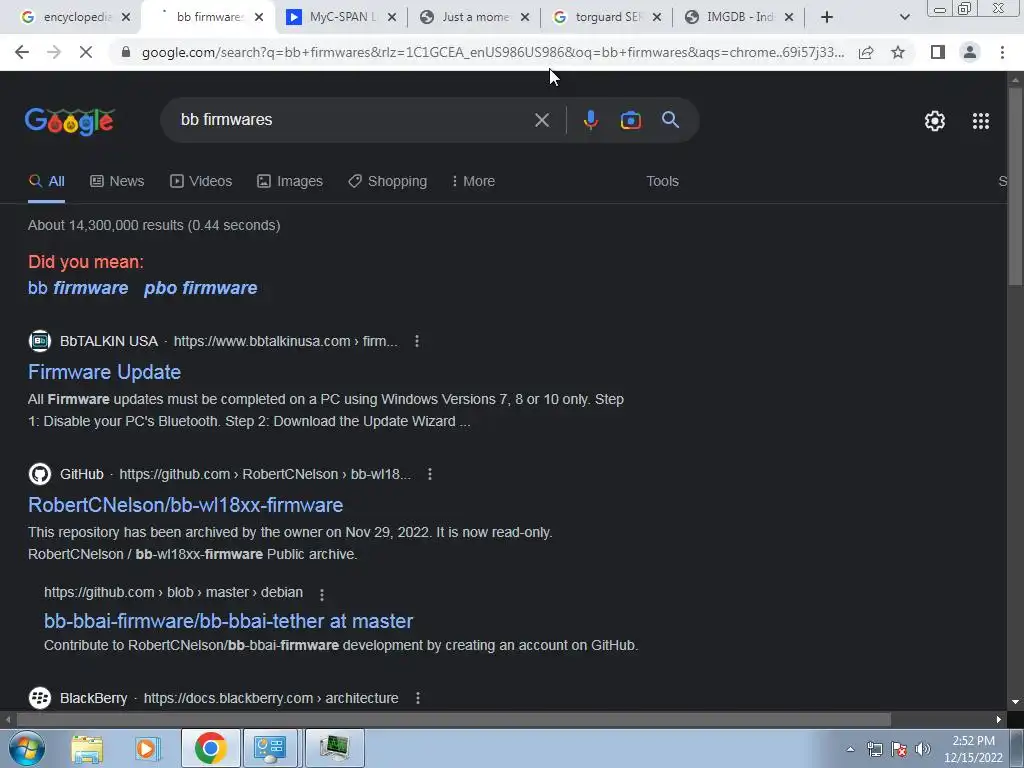Screen dimensions: 1024x768
Task: Select the All results filter
Action: coord(46,181)
